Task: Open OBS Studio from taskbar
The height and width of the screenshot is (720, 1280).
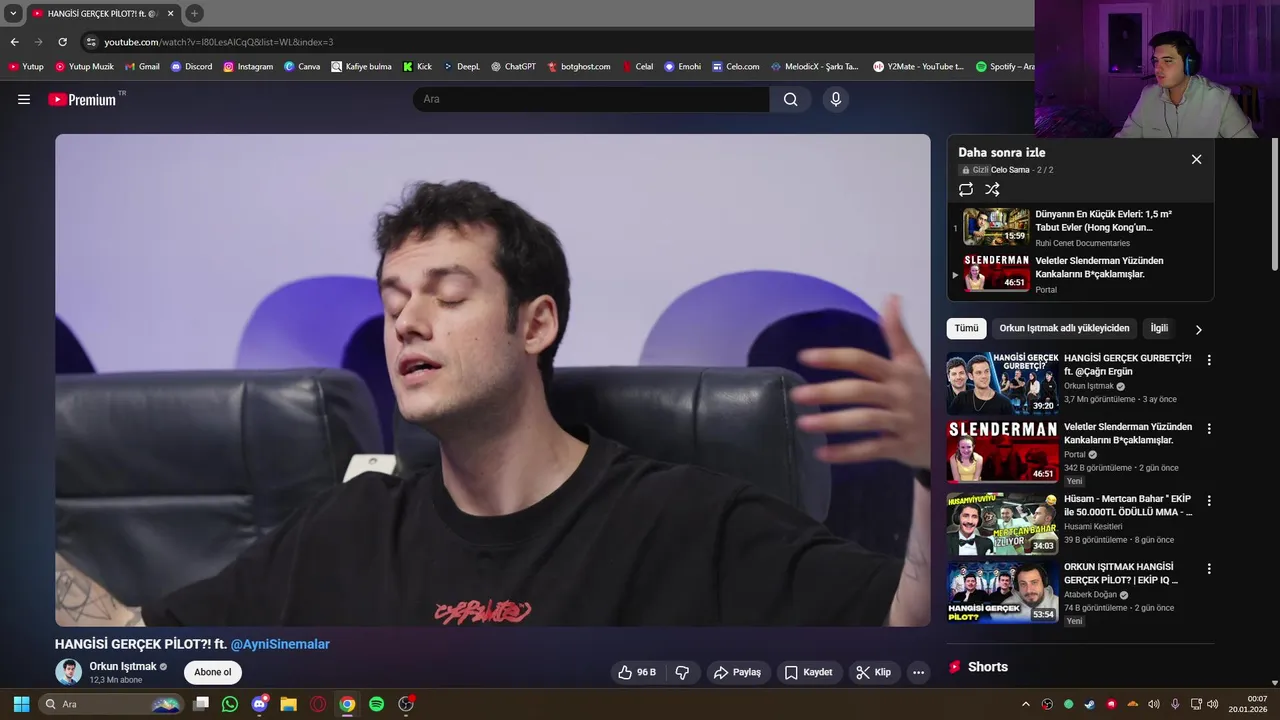Action: tap(406, 704)
